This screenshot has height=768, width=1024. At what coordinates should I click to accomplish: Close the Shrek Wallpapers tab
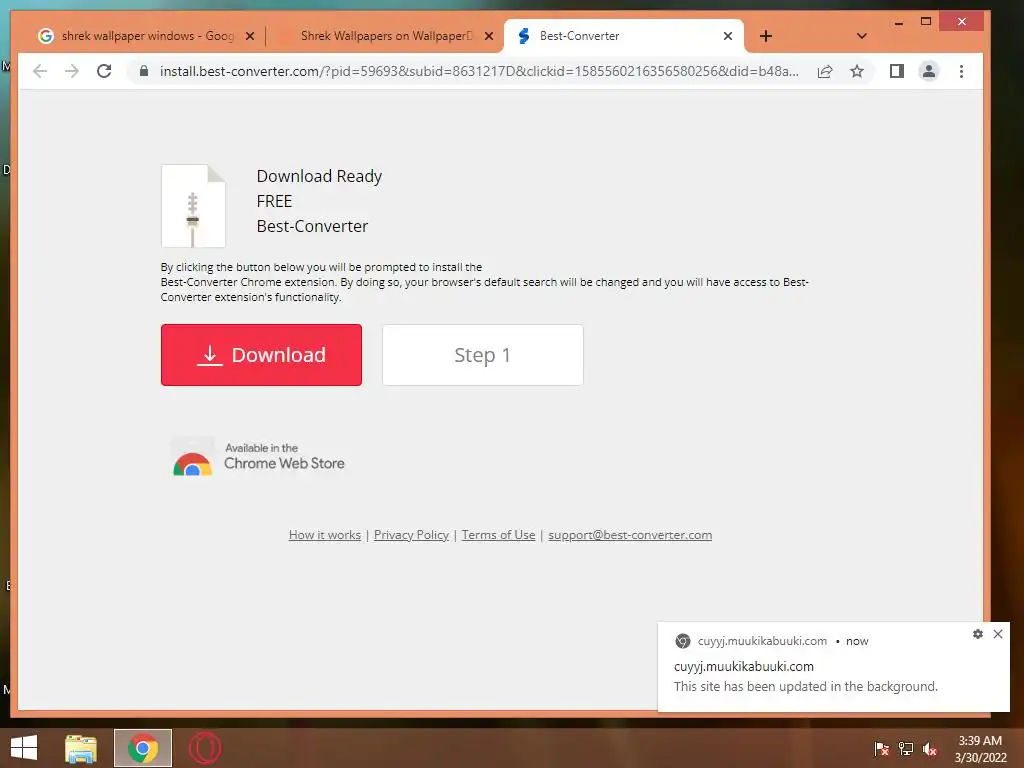coord(488,36)
